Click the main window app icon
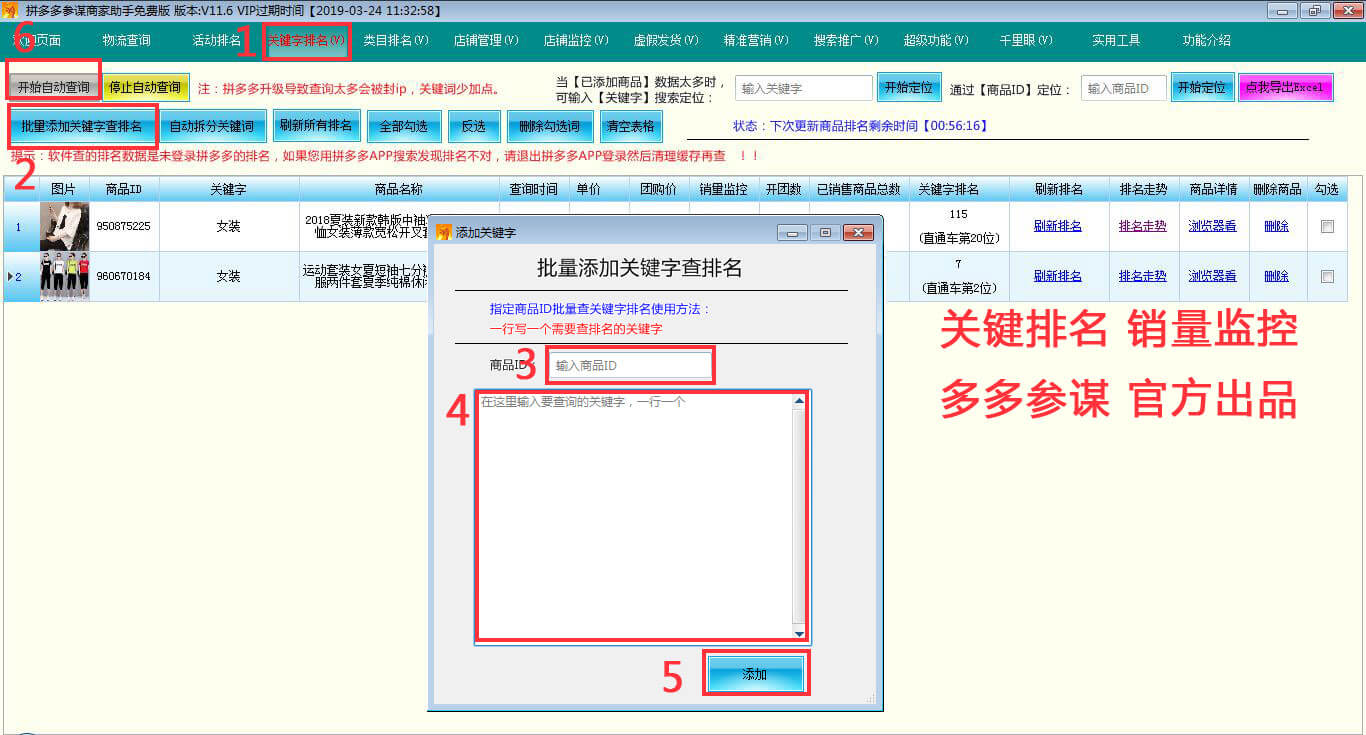The width and height of the screenshot is (1366, 735). [10, 10]
